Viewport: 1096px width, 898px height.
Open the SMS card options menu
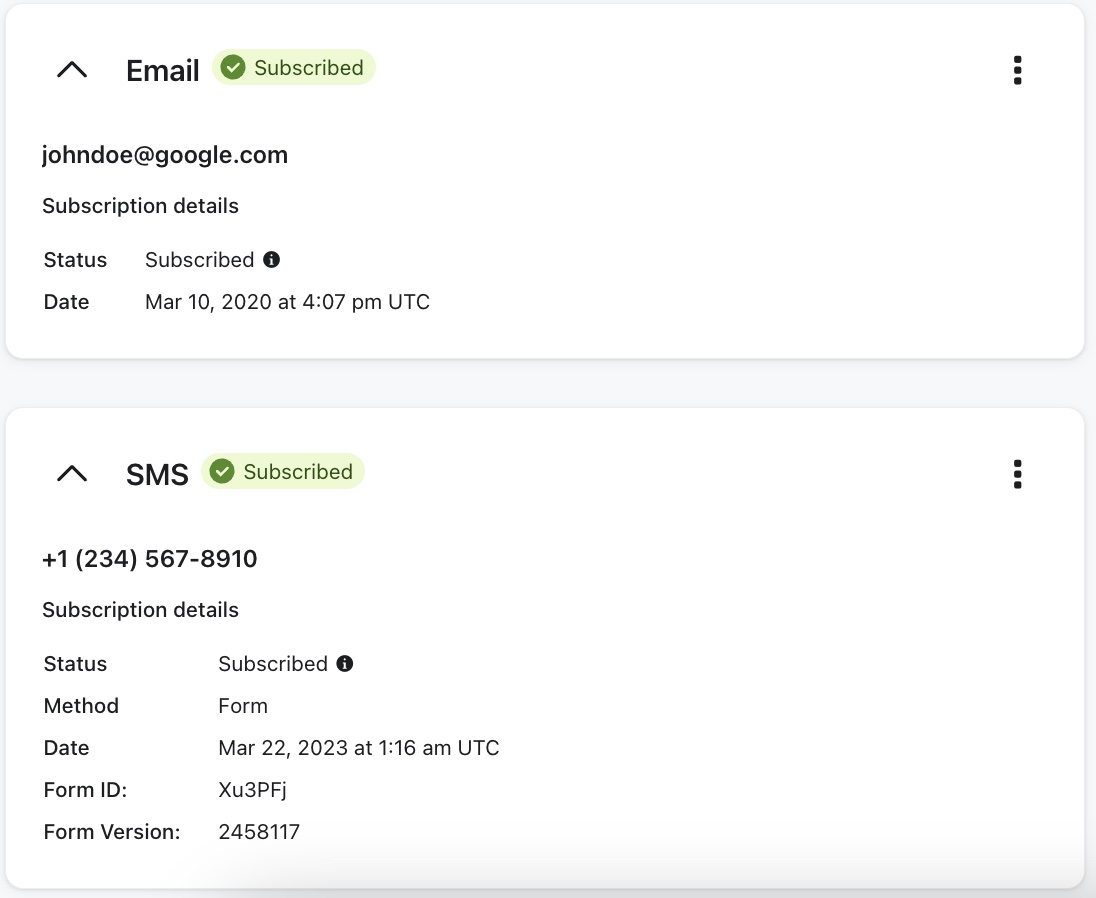(1017, 474)
